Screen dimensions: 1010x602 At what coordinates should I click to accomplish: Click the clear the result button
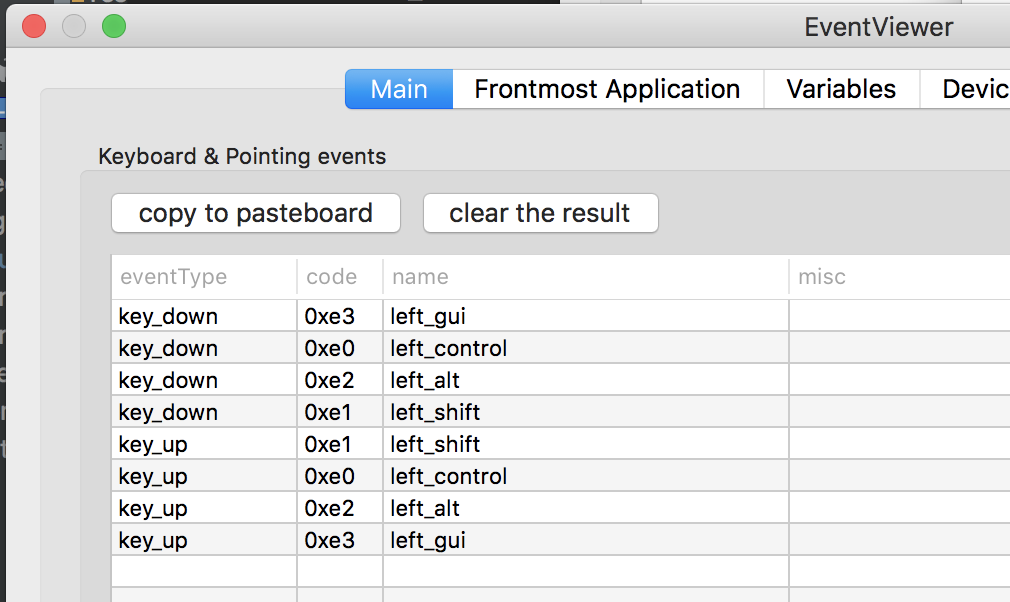pos(540,213)
